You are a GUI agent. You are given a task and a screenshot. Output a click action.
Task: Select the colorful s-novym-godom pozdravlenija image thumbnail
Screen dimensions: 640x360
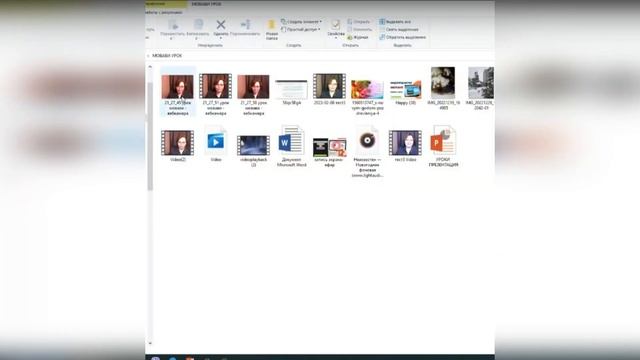coord(367,90)
